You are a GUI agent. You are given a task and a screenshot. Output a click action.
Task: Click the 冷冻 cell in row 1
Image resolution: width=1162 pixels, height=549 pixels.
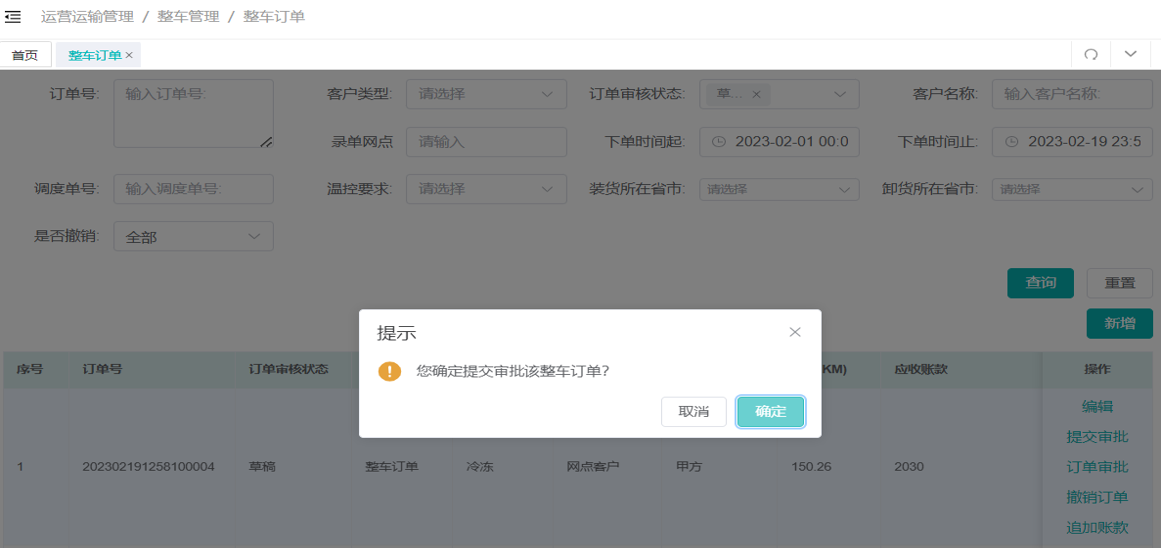coord(479,467)
